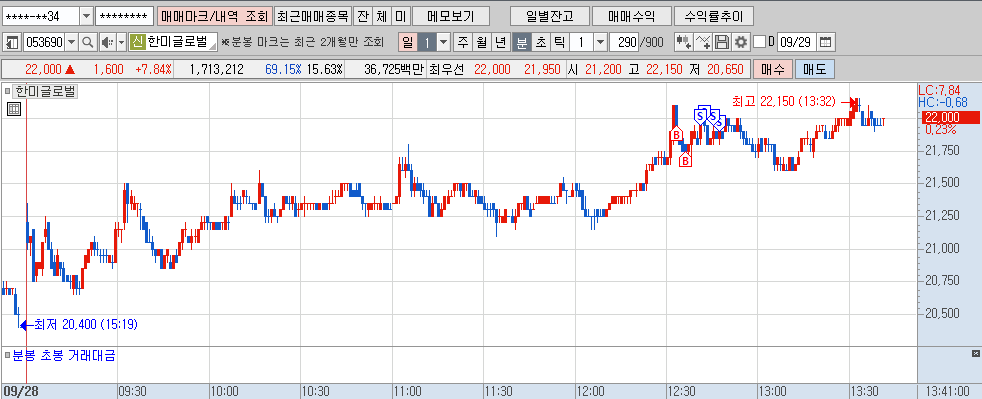Click the lower red B buy marker
982x399 pixels.
(x=686, y=161)
